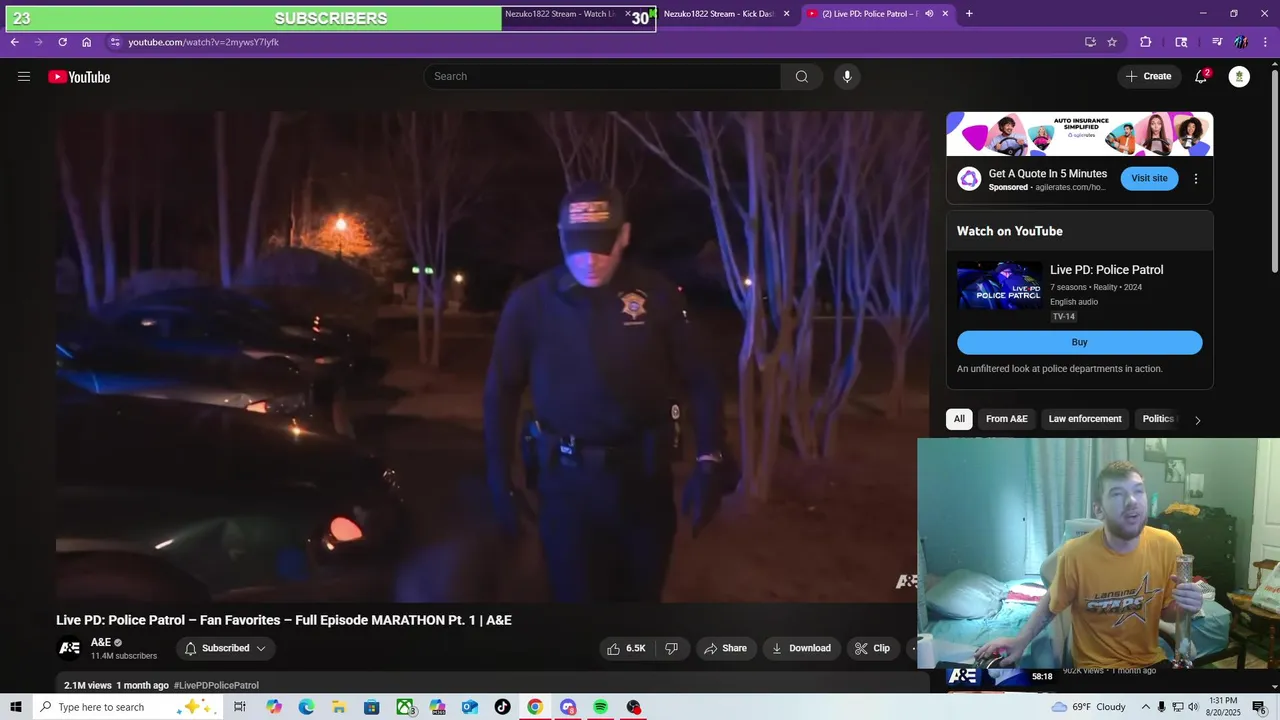
Task: Click the YouTube search field
Action: click(602, 77)
